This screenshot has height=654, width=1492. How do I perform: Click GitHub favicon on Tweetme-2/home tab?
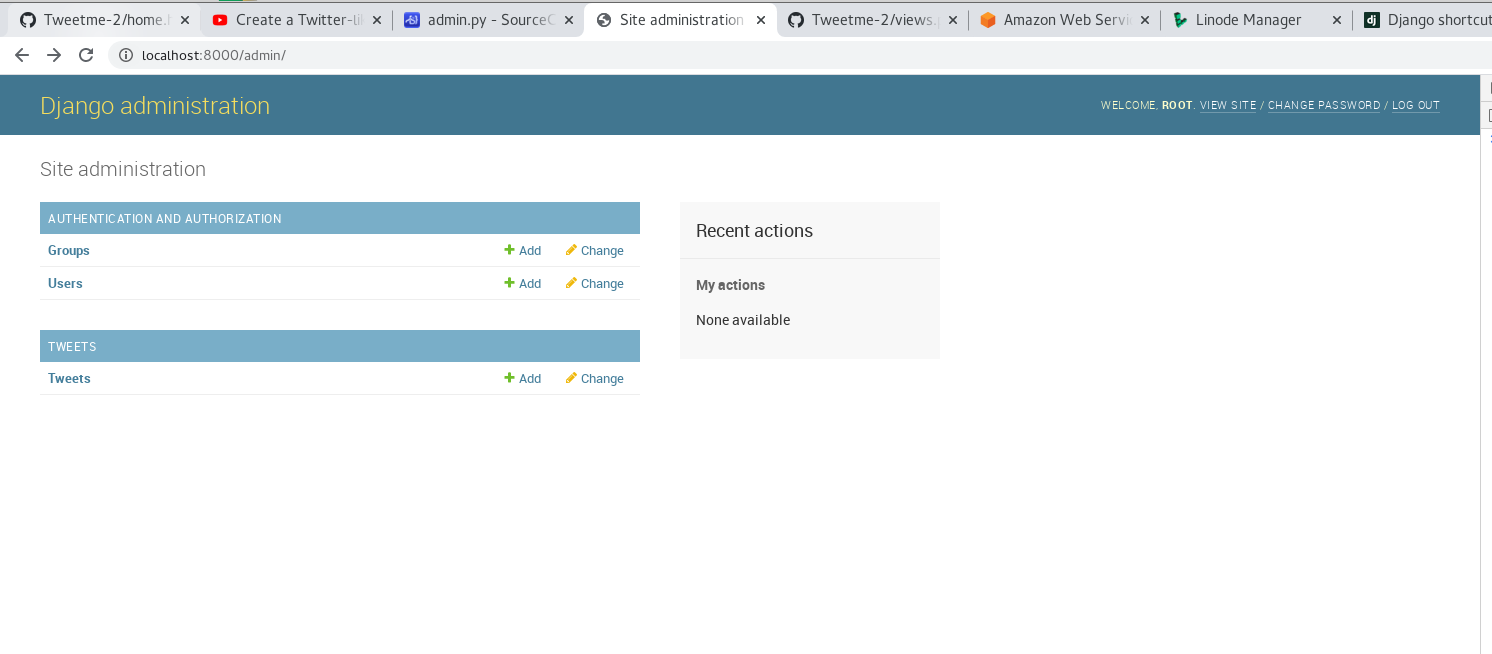click(x=28, y=20)
